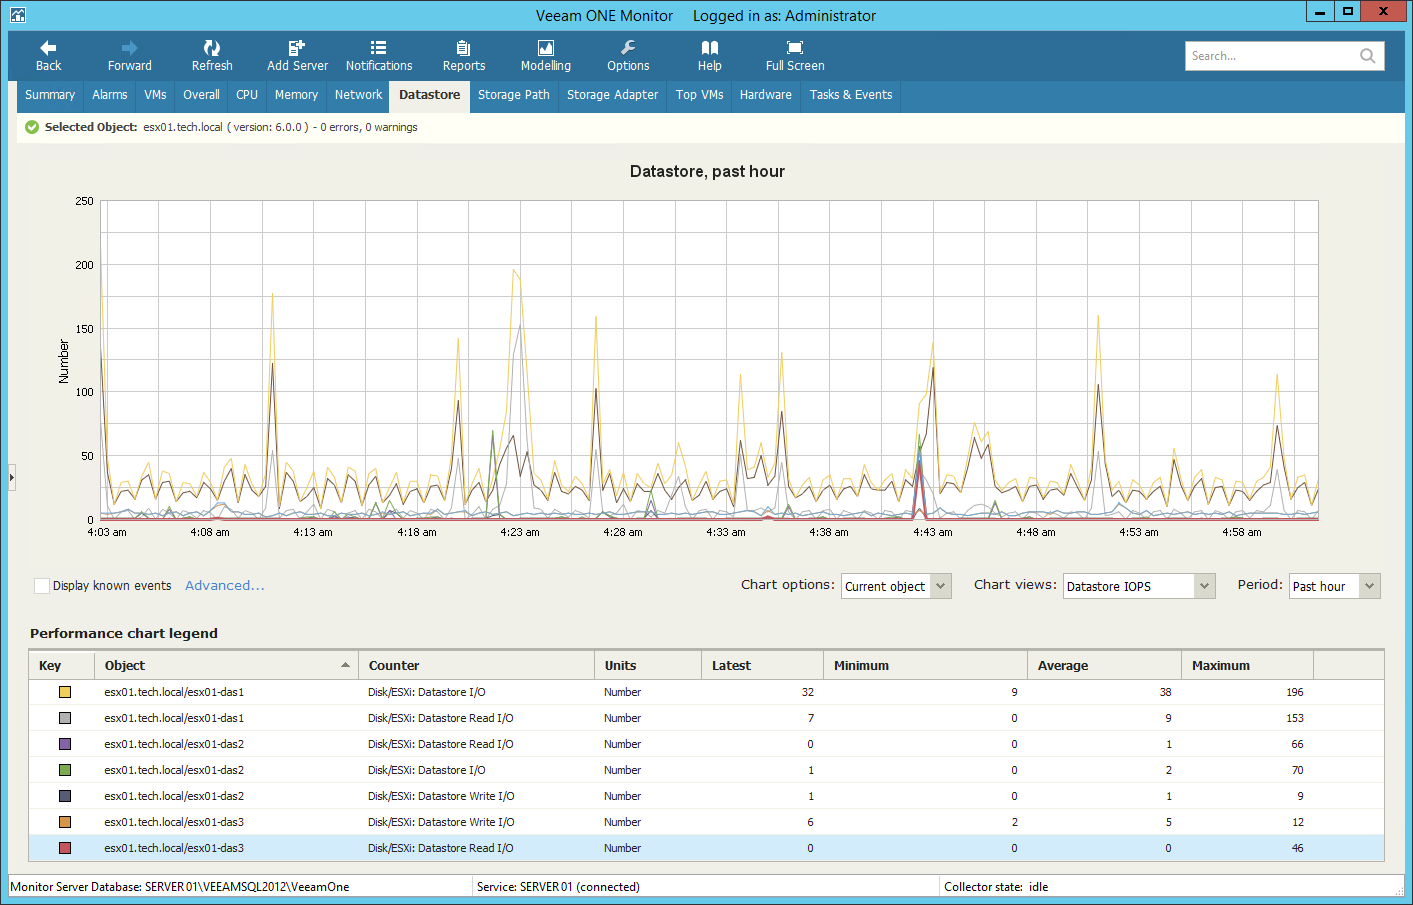Open the Storage Adapter tab
Image resolution: width=1413 pixels, height=905 pixels.
coord(613,95)
